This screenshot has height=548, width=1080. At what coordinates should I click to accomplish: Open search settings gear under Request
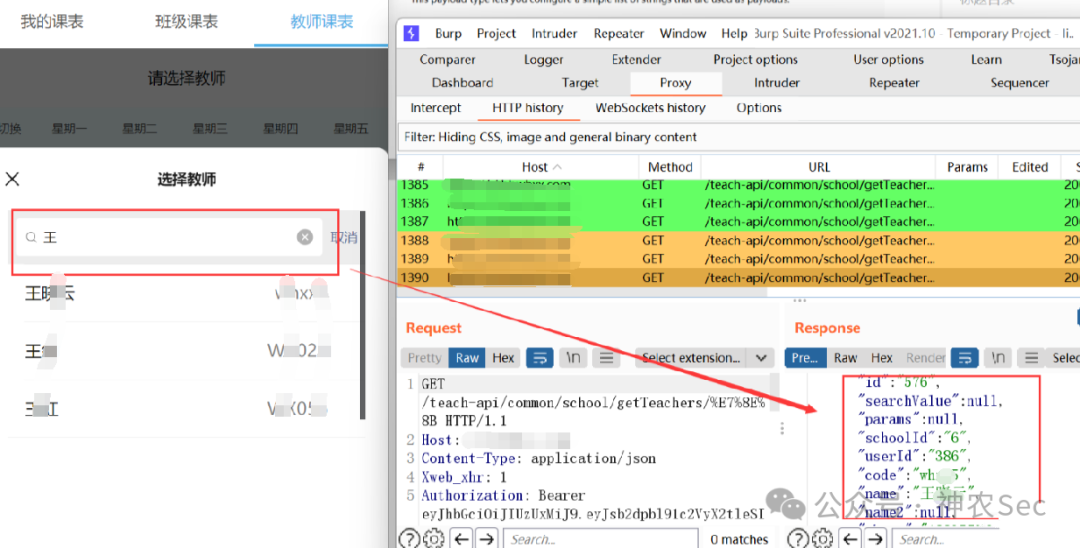pos(434,538)
